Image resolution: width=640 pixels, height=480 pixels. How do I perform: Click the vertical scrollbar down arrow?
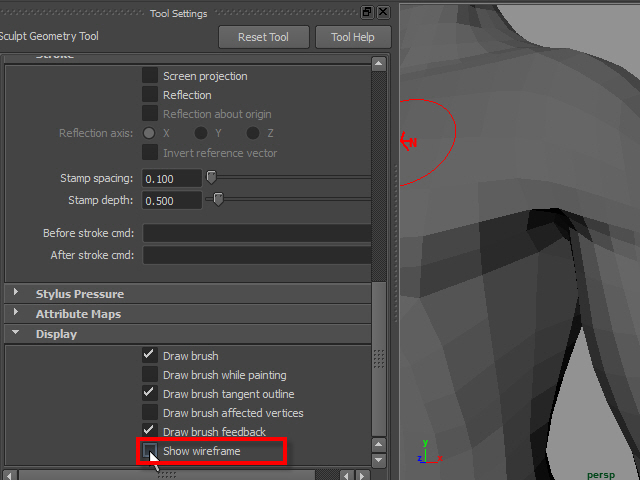coord(379,458)
